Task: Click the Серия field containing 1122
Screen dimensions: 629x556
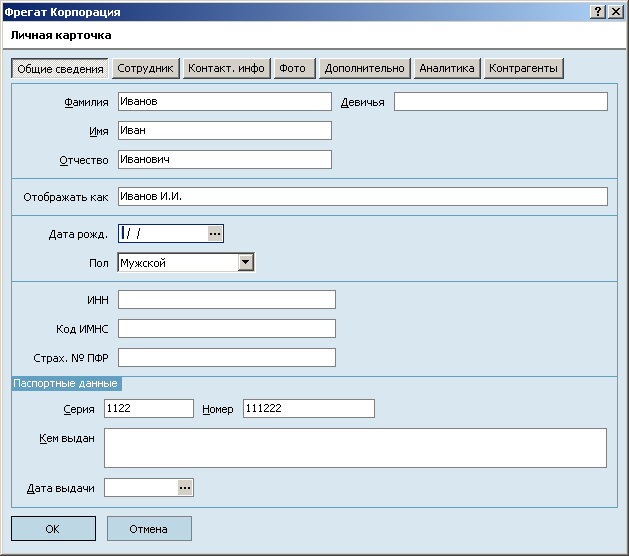Action: [x=149, y=408]
